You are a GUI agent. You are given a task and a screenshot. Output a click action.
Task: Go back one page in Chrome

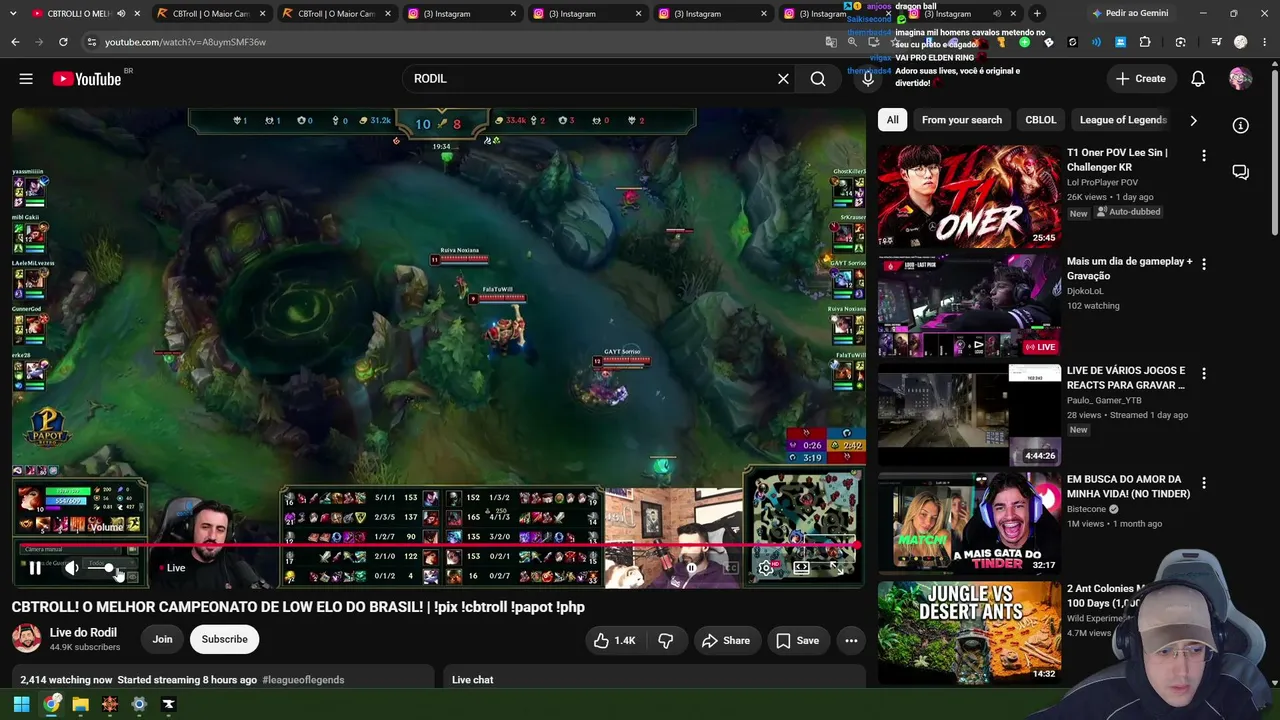click(15, 42)
